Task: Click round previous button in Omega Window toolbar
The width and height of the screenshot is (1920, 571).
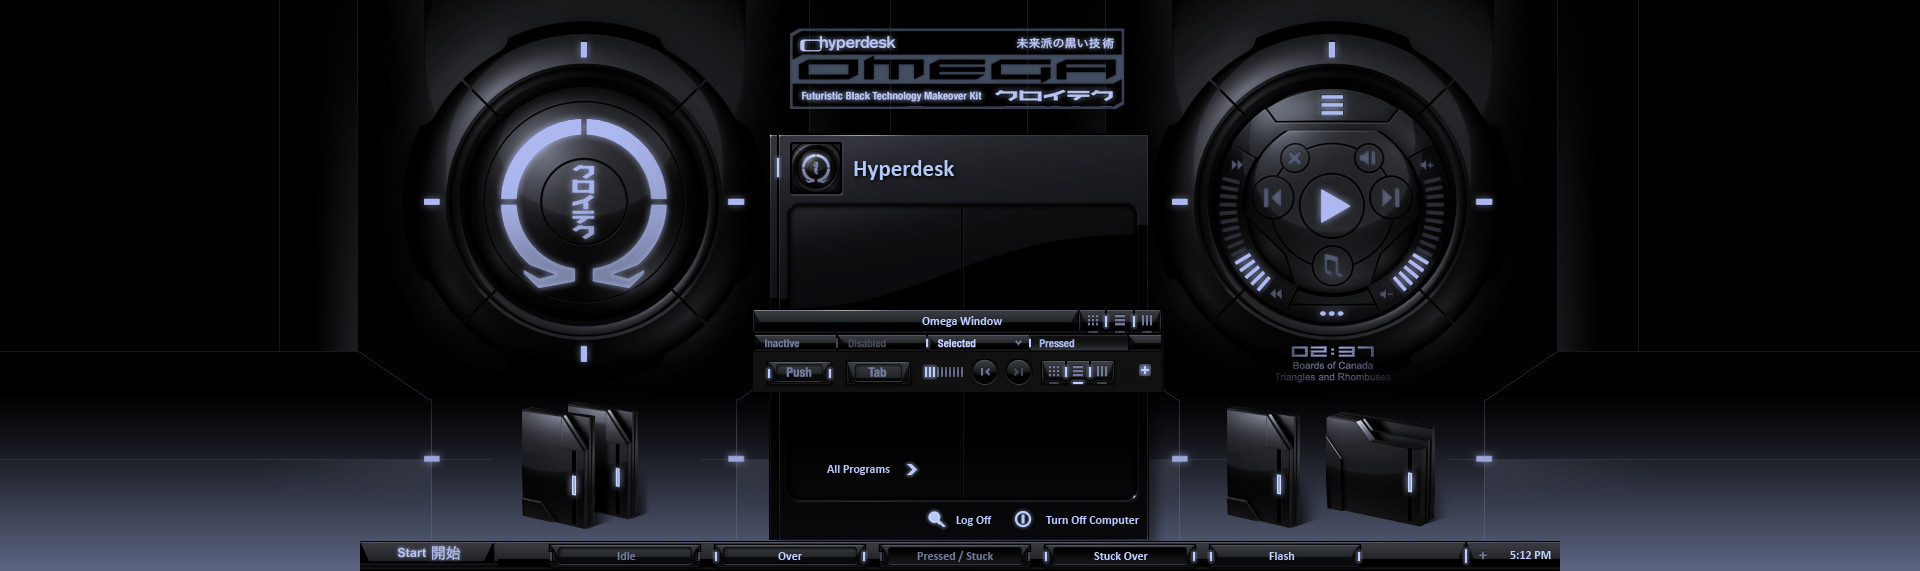Action: click(x=985, y=372)
